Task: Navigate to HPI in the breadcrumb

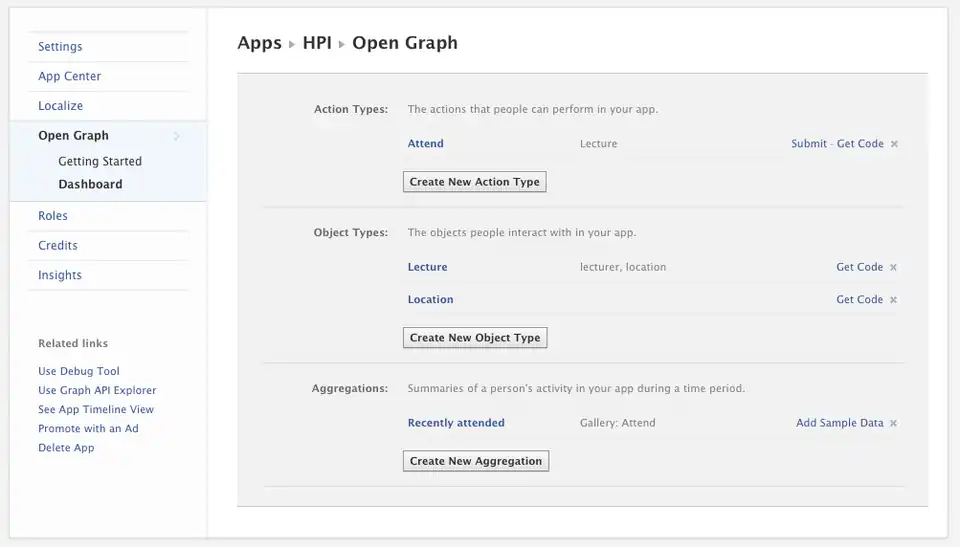Action: (317, 43)
